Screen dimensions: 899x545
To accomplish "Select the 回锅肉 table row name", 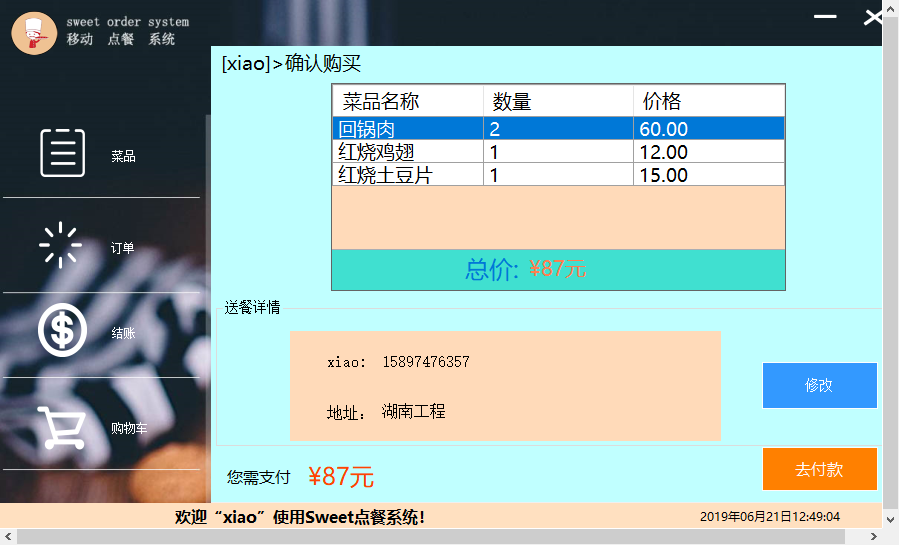I will pyautogui.click(x=408, y=129).
